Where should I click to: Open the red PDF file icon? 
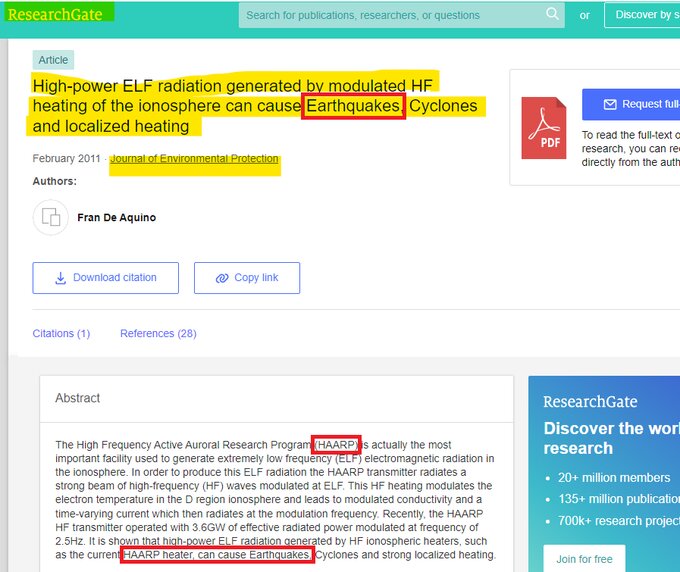[544, 128]
